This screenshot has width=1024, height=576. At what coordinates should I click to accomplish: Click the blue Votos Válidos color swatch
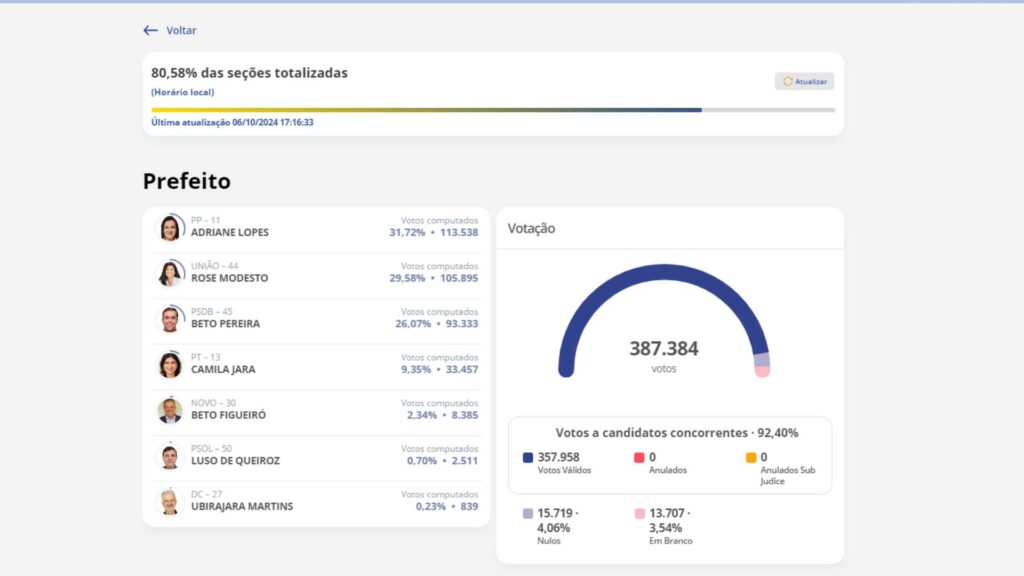coord(528,458)
